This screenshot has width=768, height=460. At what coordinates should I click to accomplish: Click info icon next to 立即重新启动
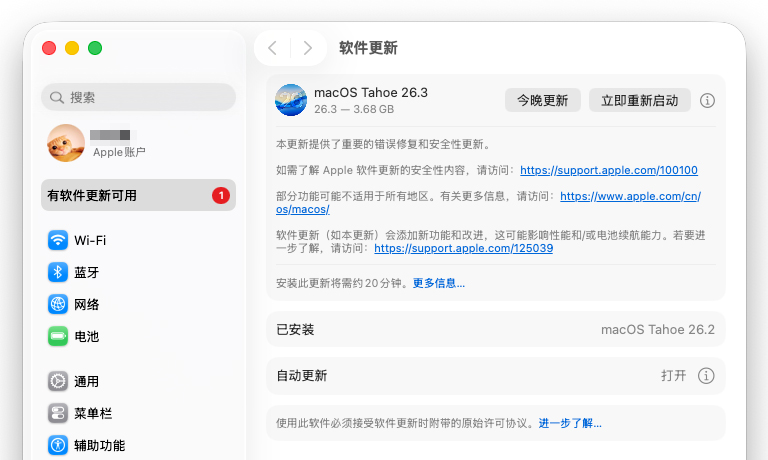[707, 100]
